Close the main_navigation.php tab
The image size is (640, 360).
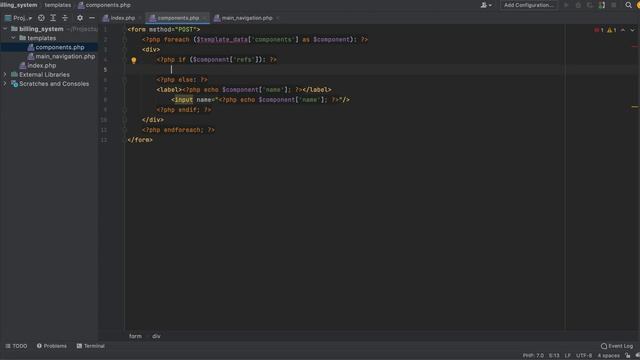point(278,18)
